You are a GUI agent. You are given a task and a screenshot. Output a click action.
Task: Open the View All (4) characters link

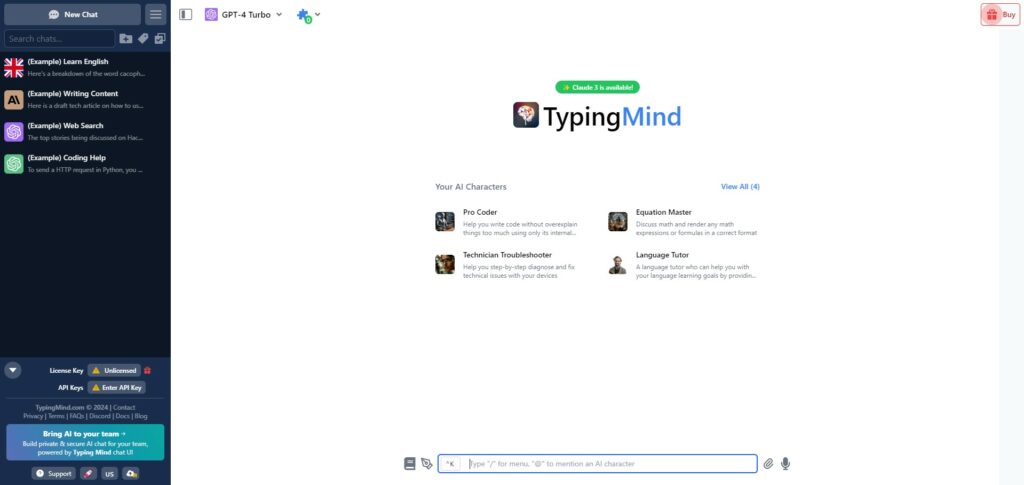pyautogui.click(x=740, y=187)
